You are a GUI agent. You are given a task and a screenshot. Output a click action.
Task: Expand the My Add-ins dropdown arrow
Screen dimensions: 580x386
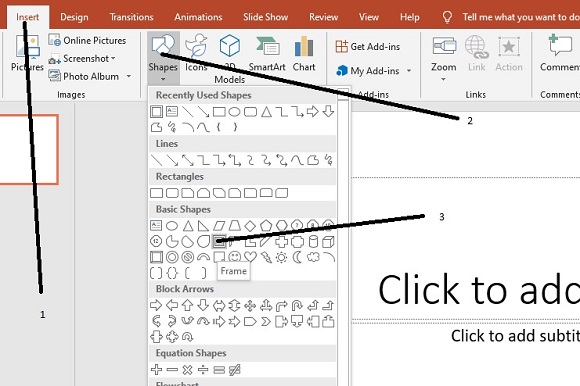(x=409, y=70)
